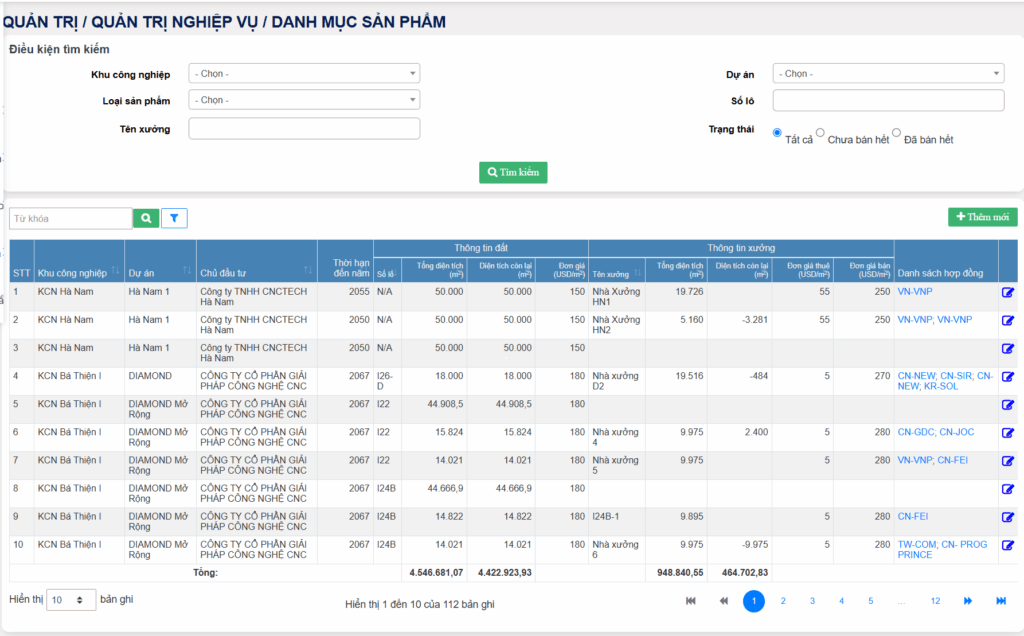
Task: Expand the Loại sản phẩm dropdown
Action: [x=304, y=100]
